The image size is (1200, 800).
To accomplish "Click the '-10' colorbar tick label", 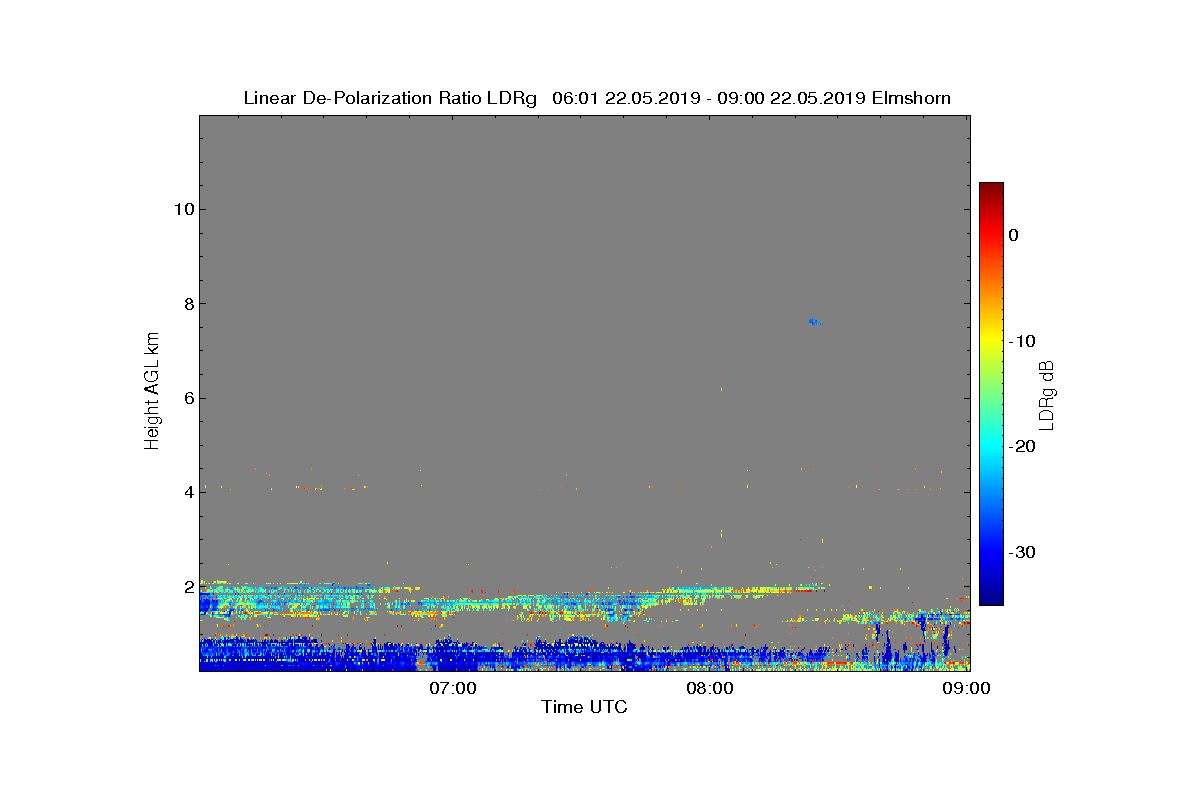I will coord(1022,341).
